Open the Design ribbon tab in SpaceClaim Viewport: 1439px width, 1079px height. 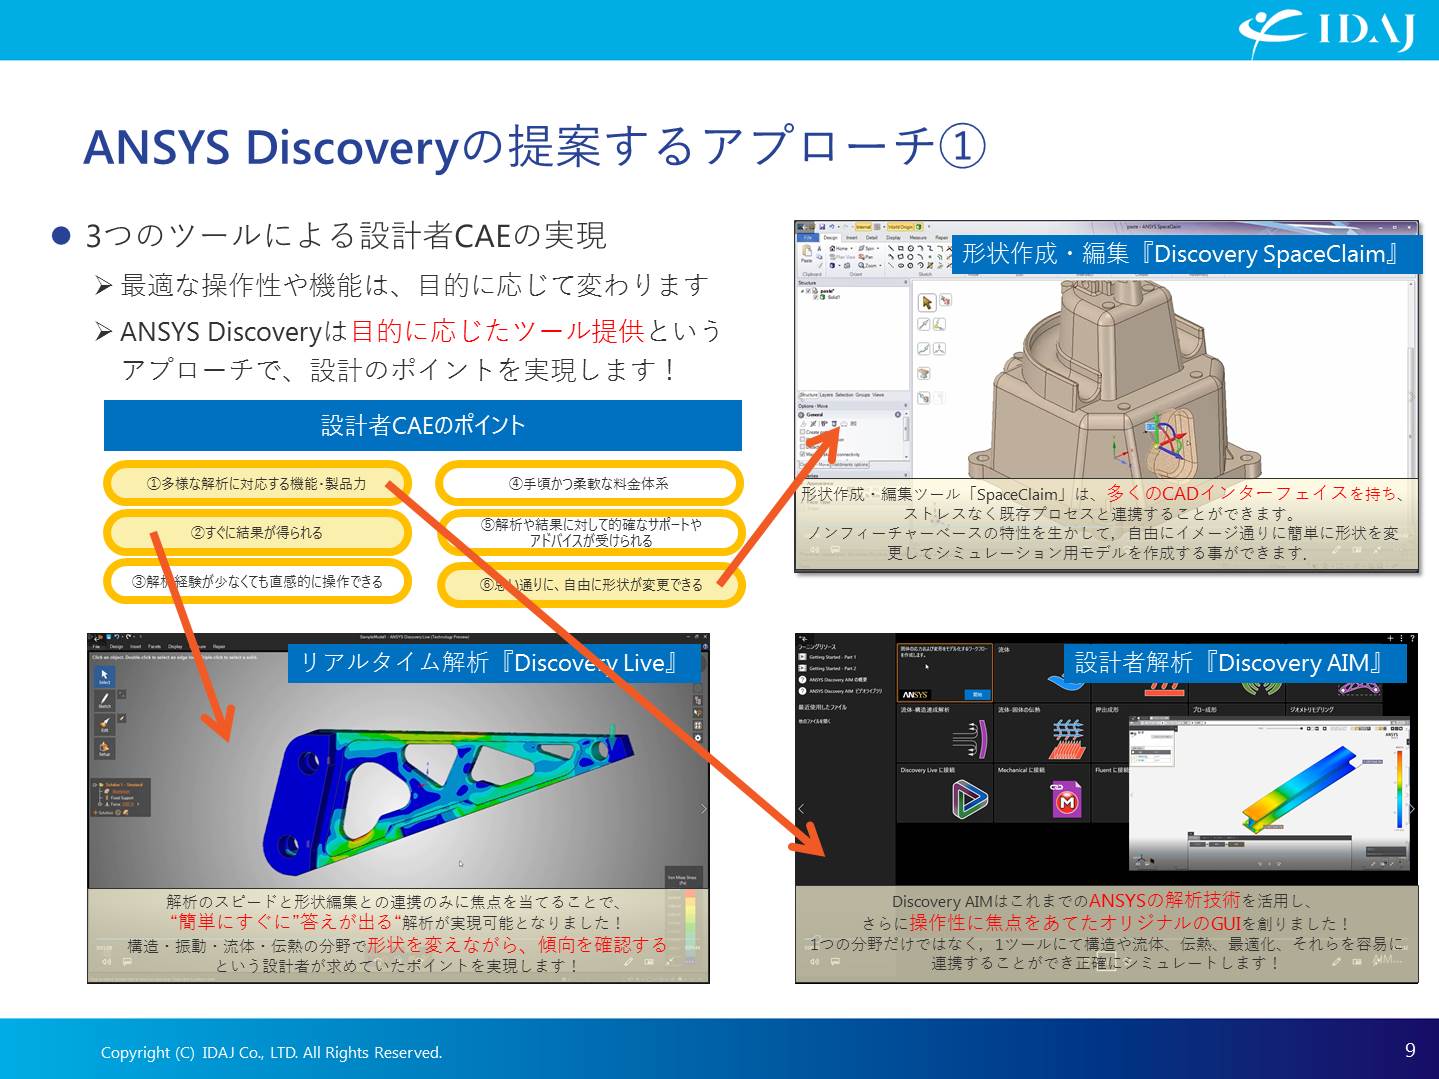click(831, 238)
